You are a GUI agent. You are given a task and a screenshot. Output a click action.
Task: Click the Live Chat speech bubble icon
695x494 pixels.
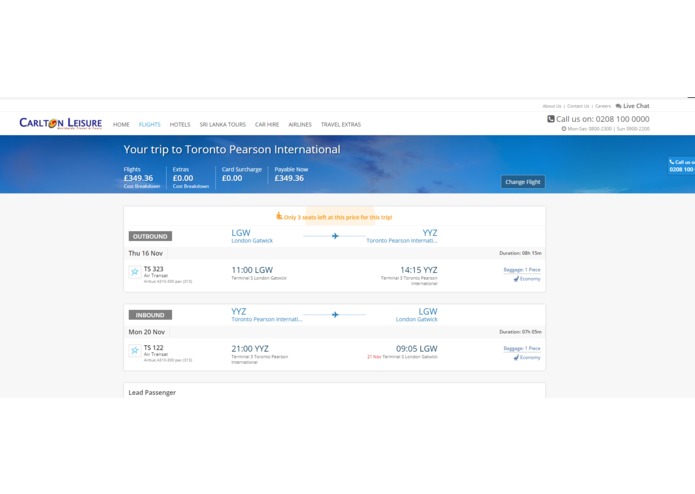(618, 106)
